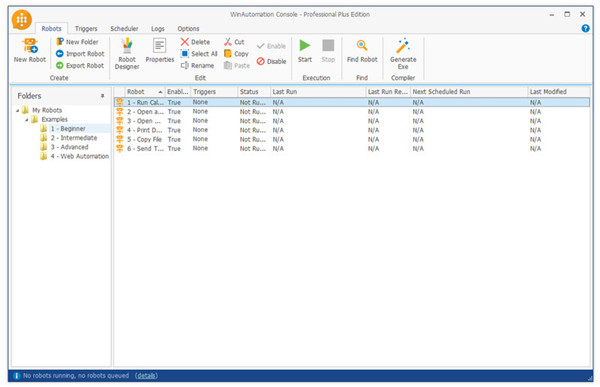Click the Paste ribbon button
This screenshot has height=387, width=600.
[x=236, y=65]
